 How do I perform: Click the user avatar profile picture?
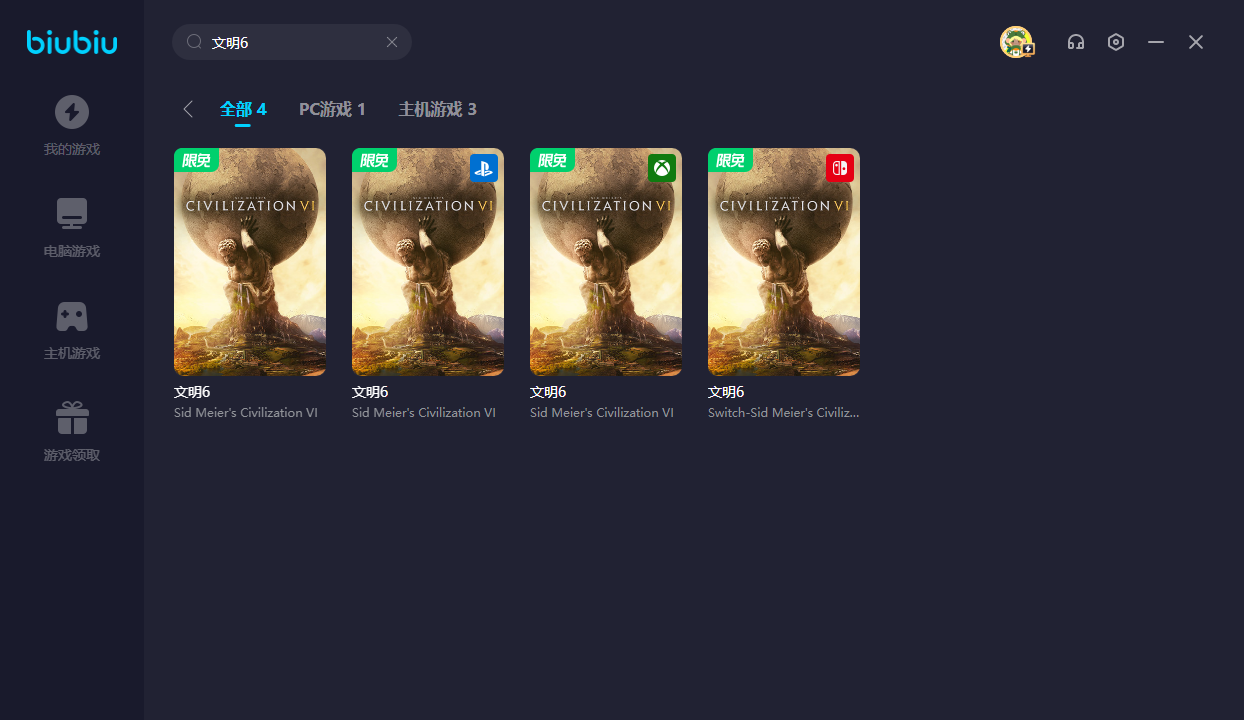coord(1016,42)
